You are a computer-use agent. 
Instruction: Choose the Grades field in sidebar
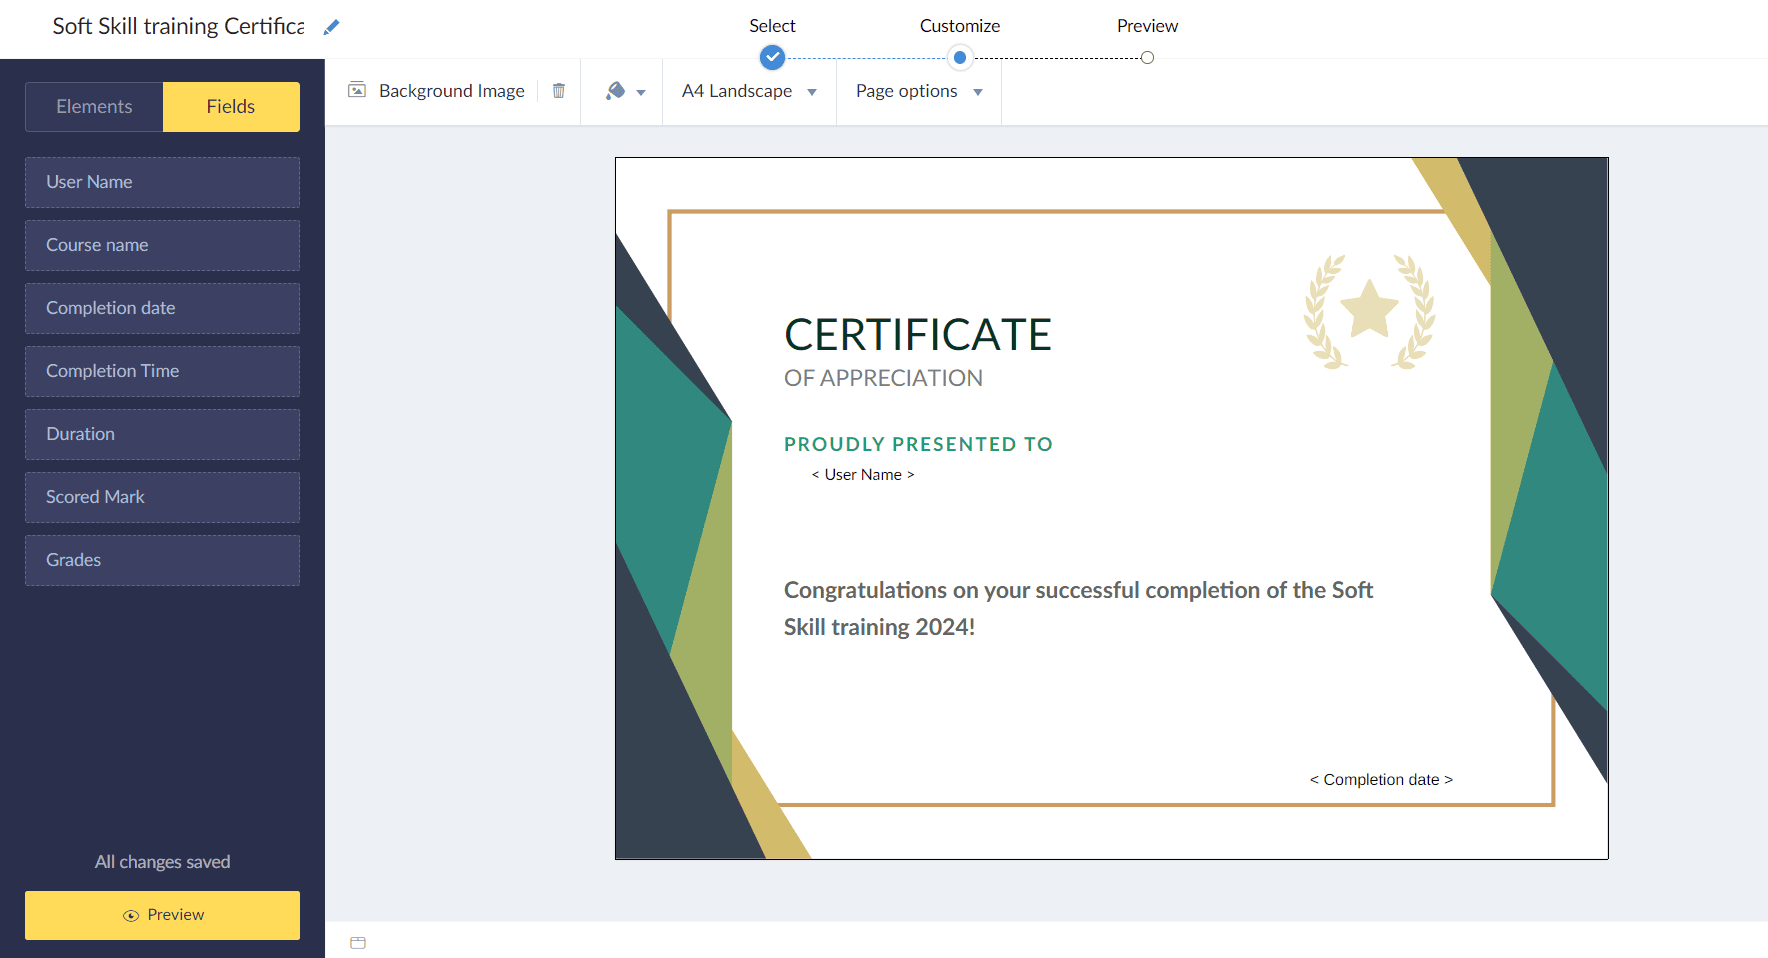(162, 560)
